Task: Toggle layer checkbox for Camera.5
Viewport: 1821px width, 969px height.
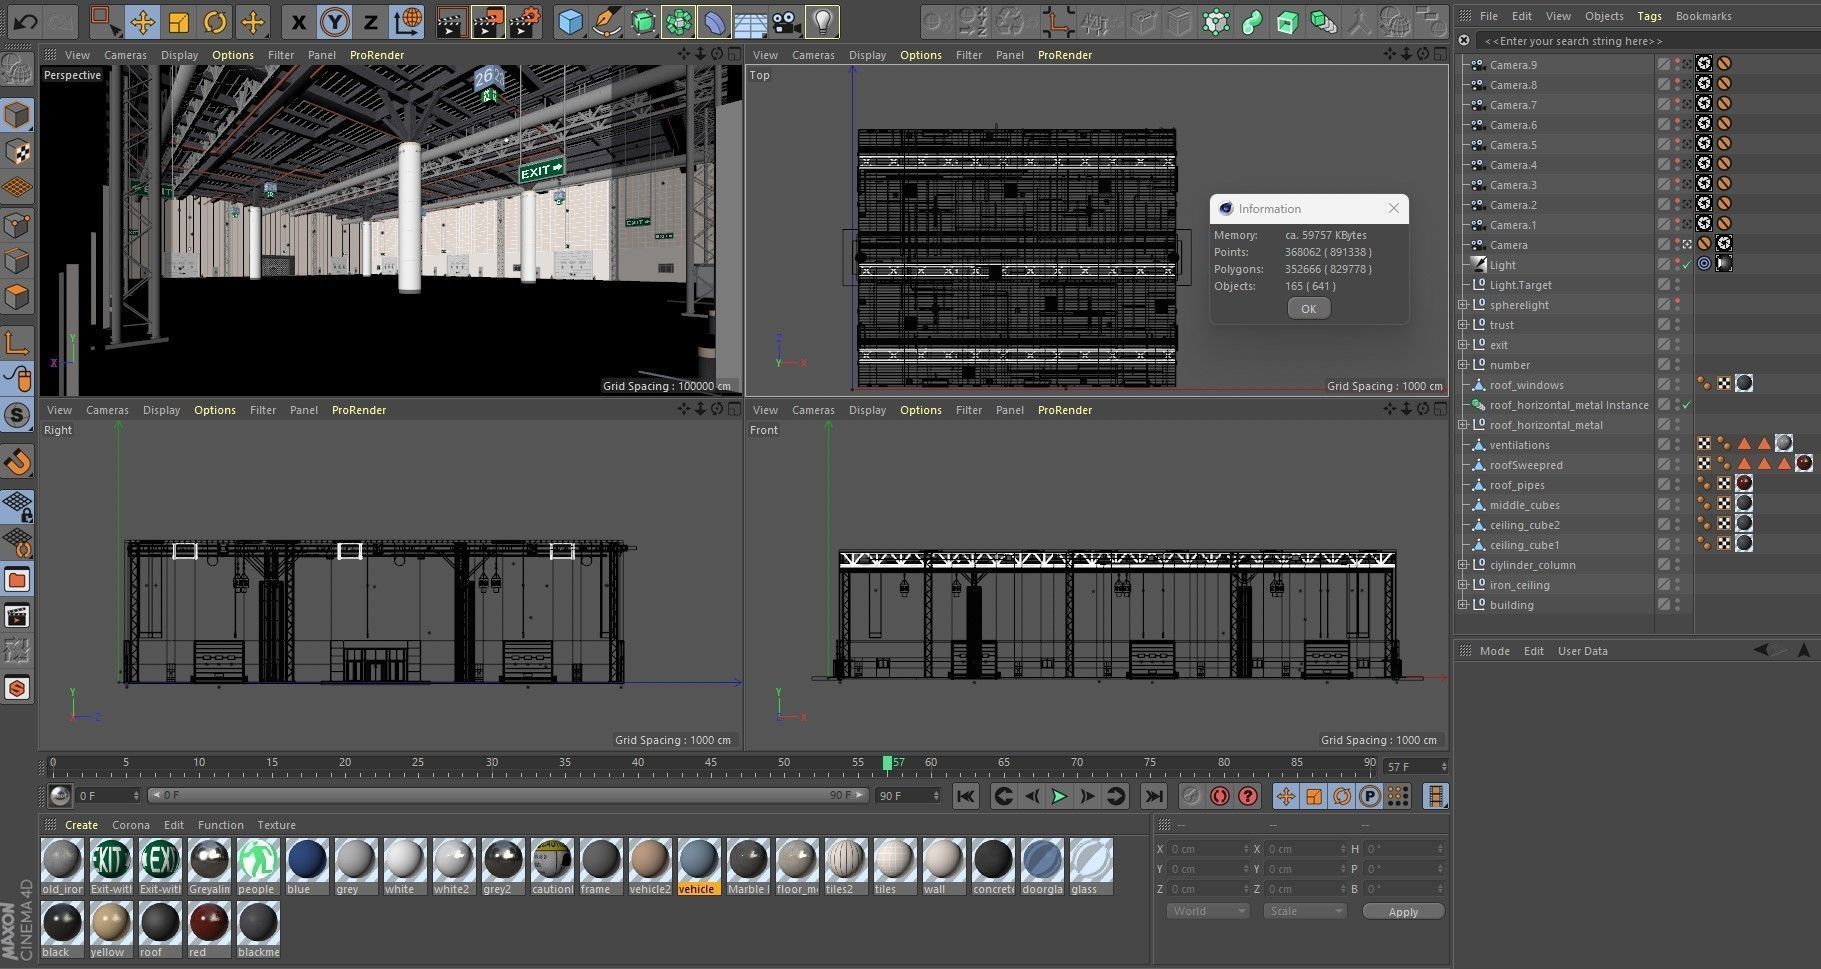Action: click(x=1663, y=145)
